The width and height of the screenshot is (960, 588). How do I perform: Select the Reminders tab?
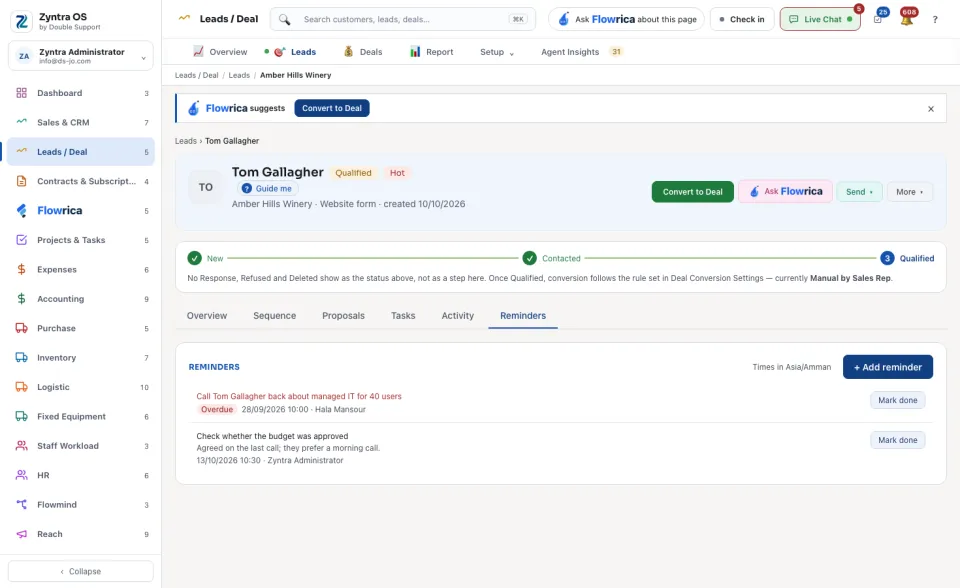[523, 316]
